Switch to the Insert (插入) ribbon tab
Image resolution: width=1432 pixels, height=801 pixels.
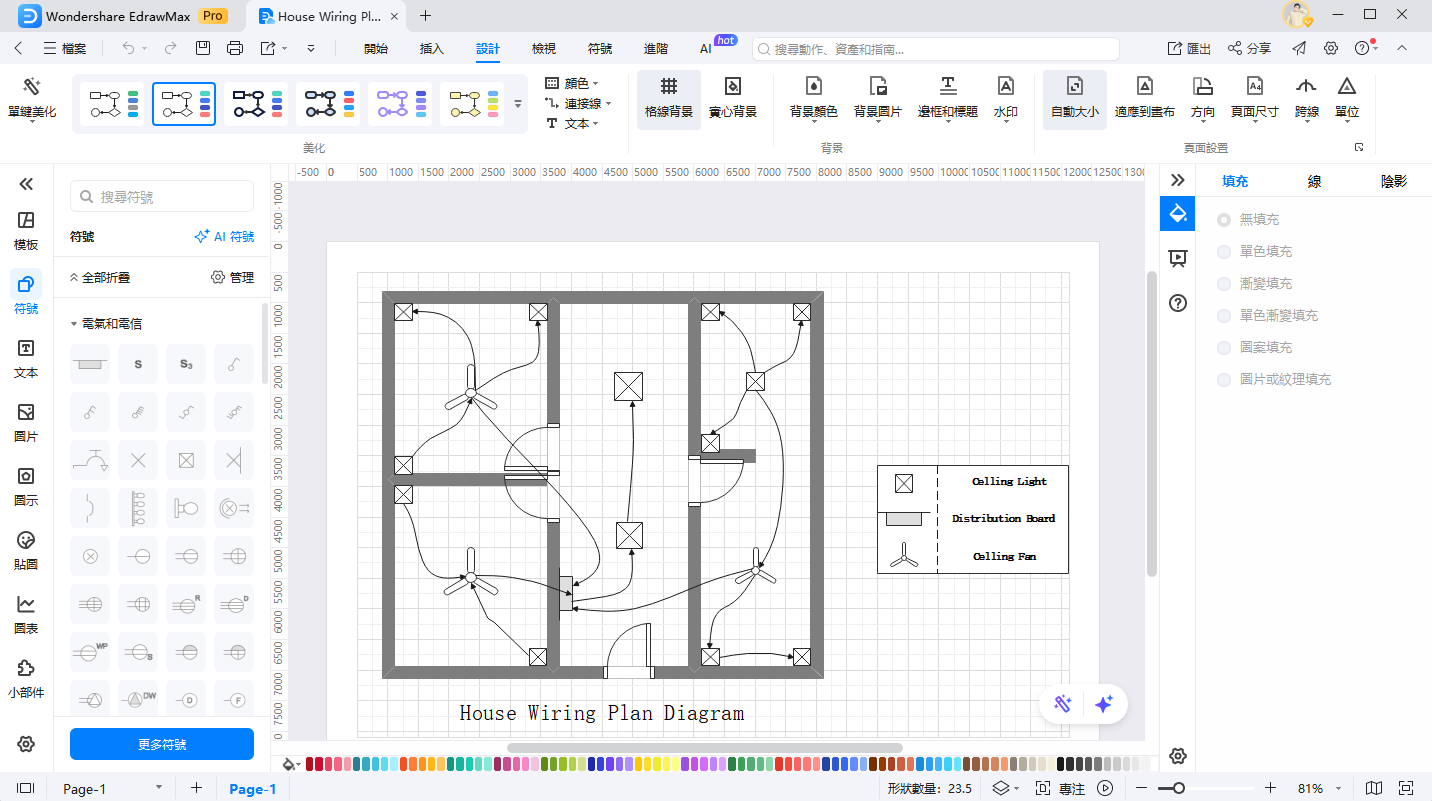tap(431, 48)
